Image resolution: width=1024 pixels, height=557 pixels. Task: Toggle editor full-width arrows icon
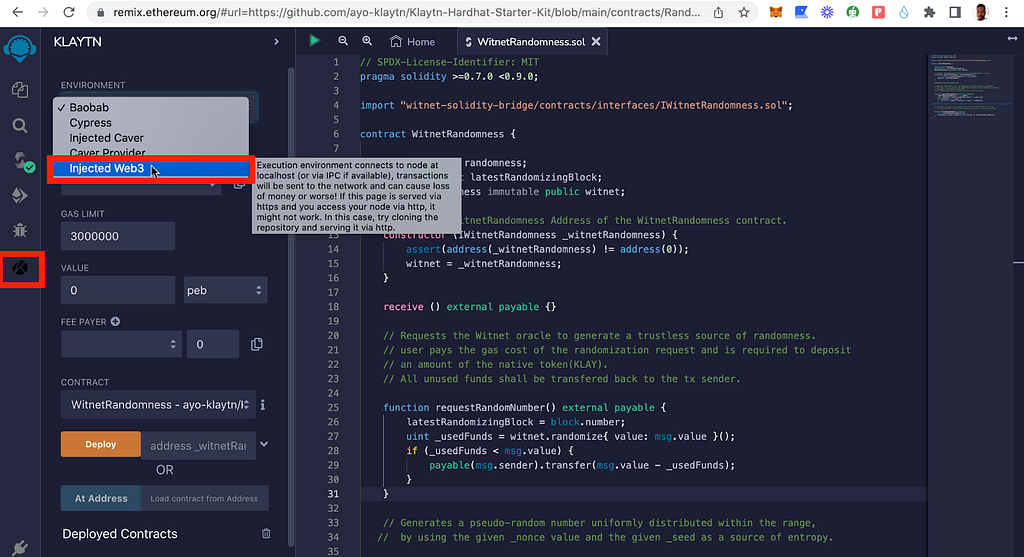(1012, 39)
